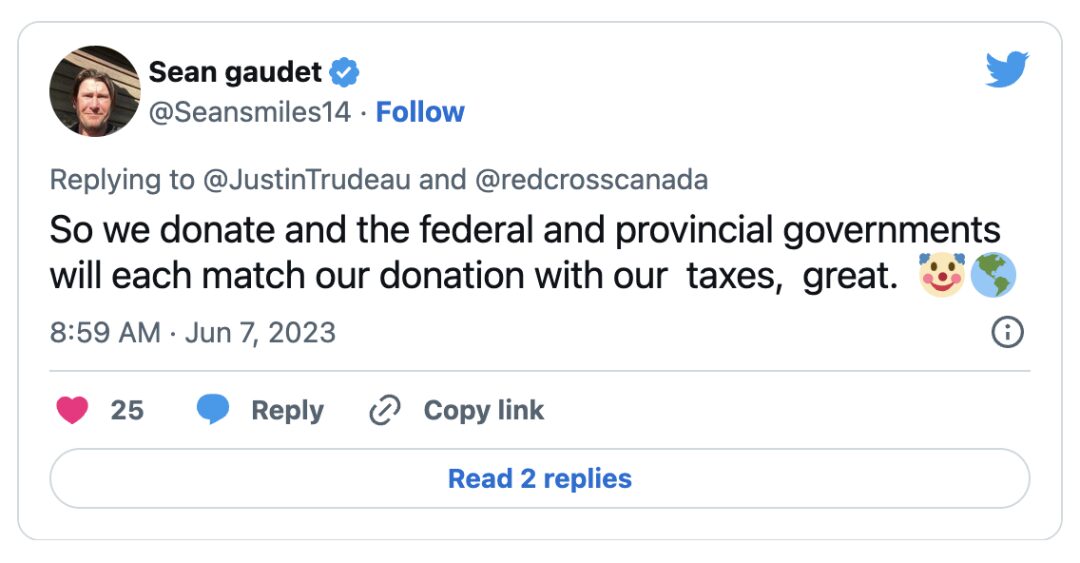Open the Sean gaudet display name

tap(235, 72)
